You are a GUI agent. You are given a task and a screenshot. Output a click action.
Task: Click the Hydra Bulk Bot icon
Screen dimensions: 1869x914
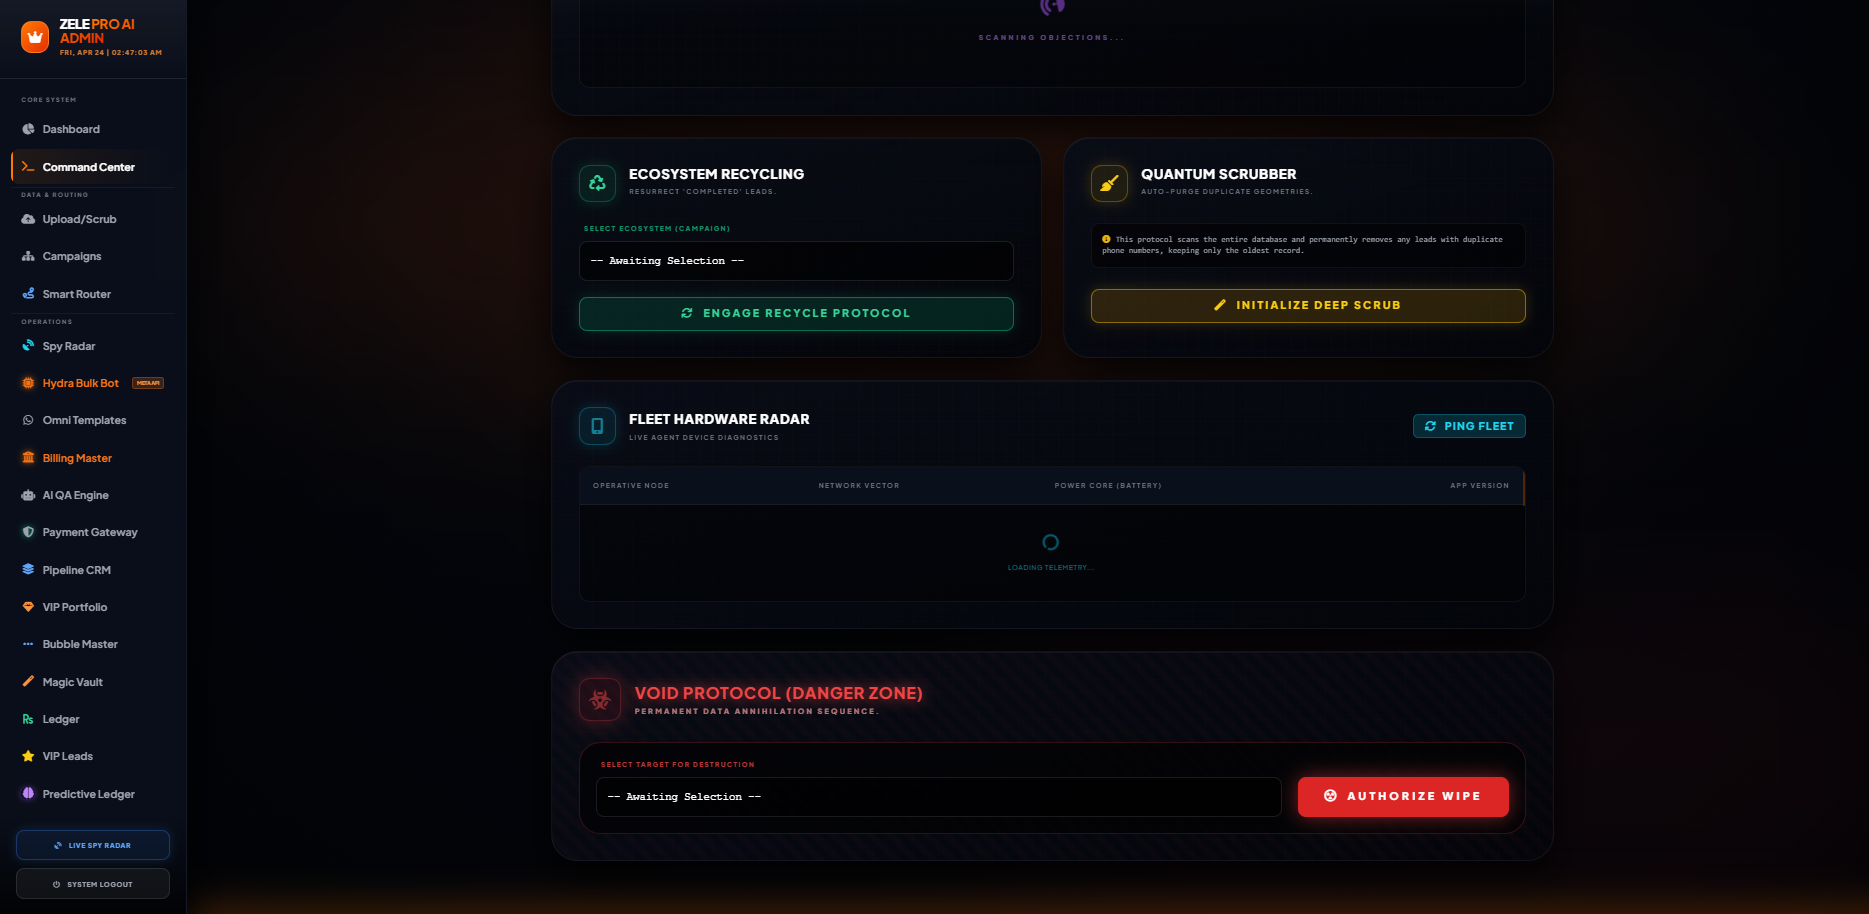pos(28,383)
